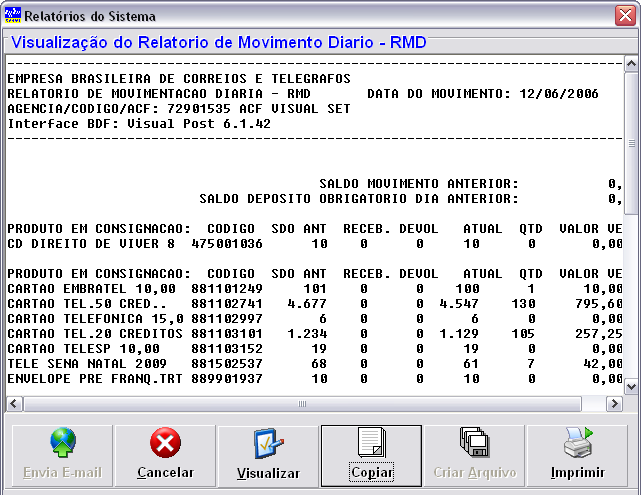This screenshot has width=641, height=495.
Task: Click the CARTAO EMBRATEL 10,00 row name
Action: [92, 289]
